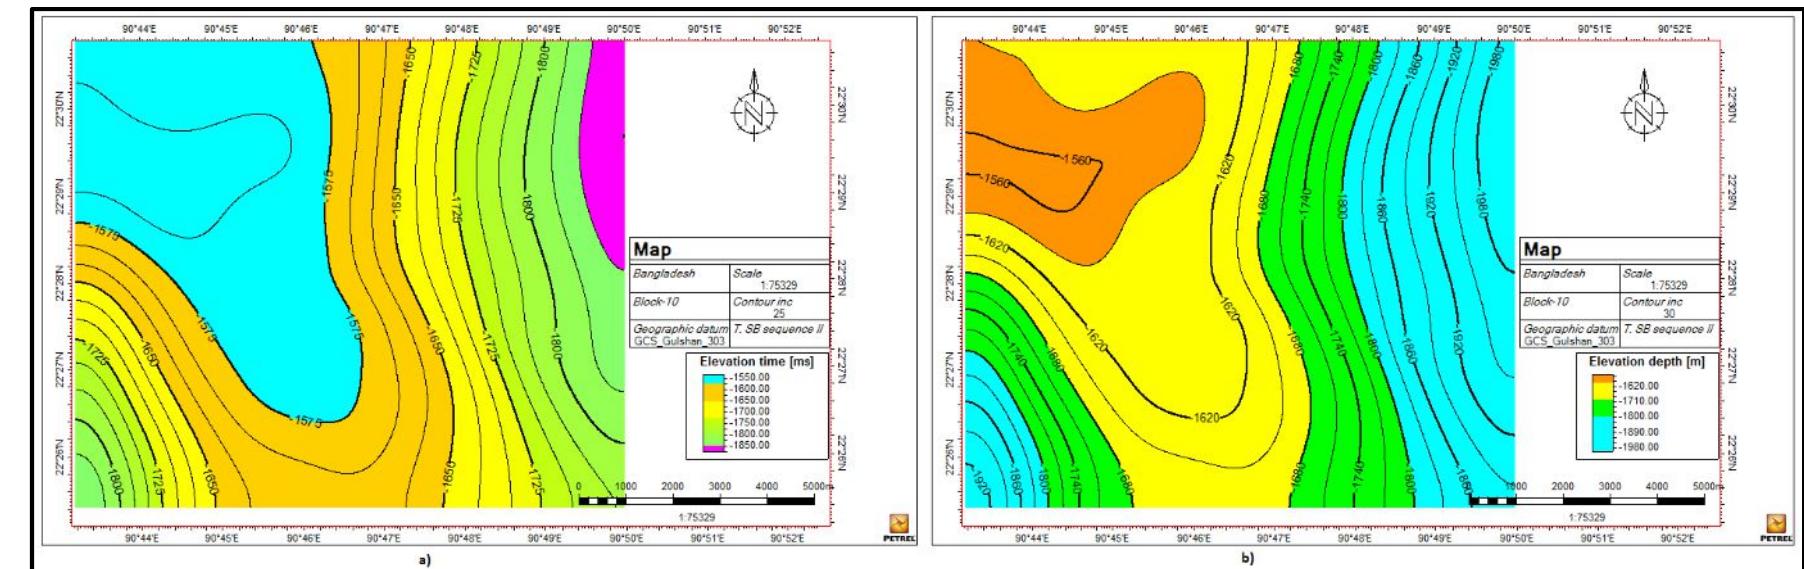Click T. SB sequence II in map b
Screen dimensions: 1804x569
pyautogui.click(x=1668, y=329)
